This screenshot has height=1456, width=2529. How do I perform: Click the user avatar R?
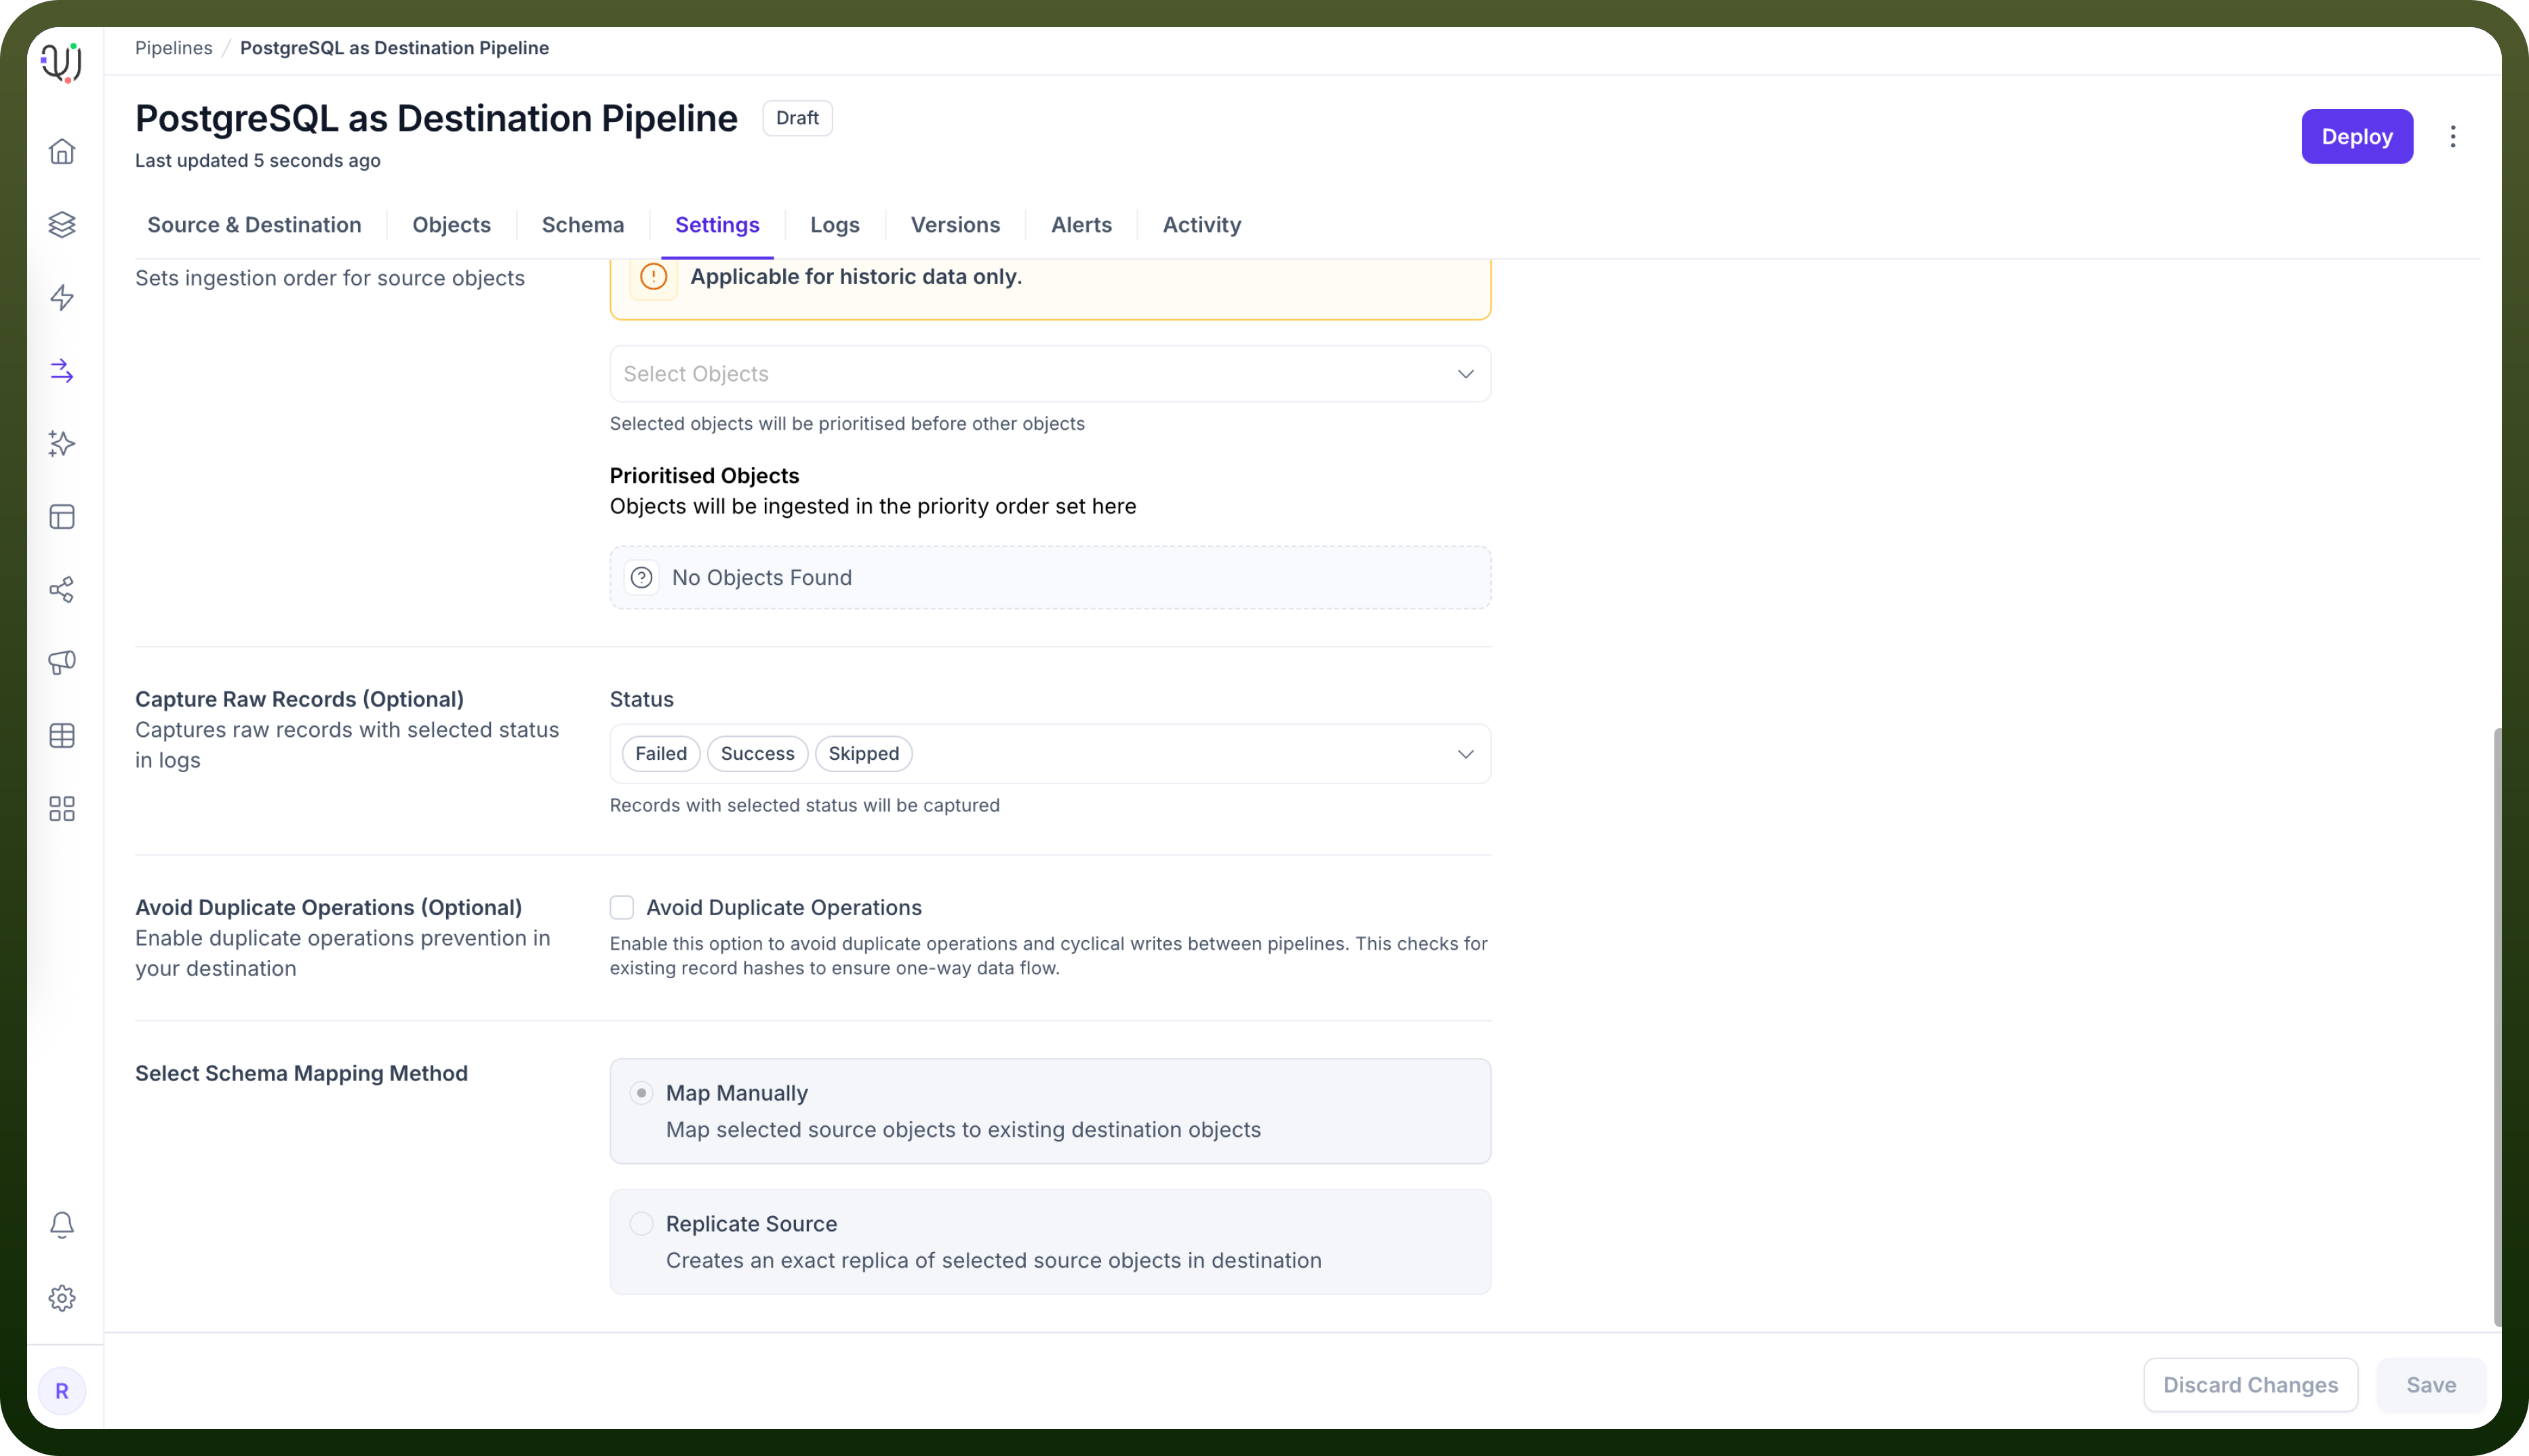pyautogui.click(x=62, y=1390)
